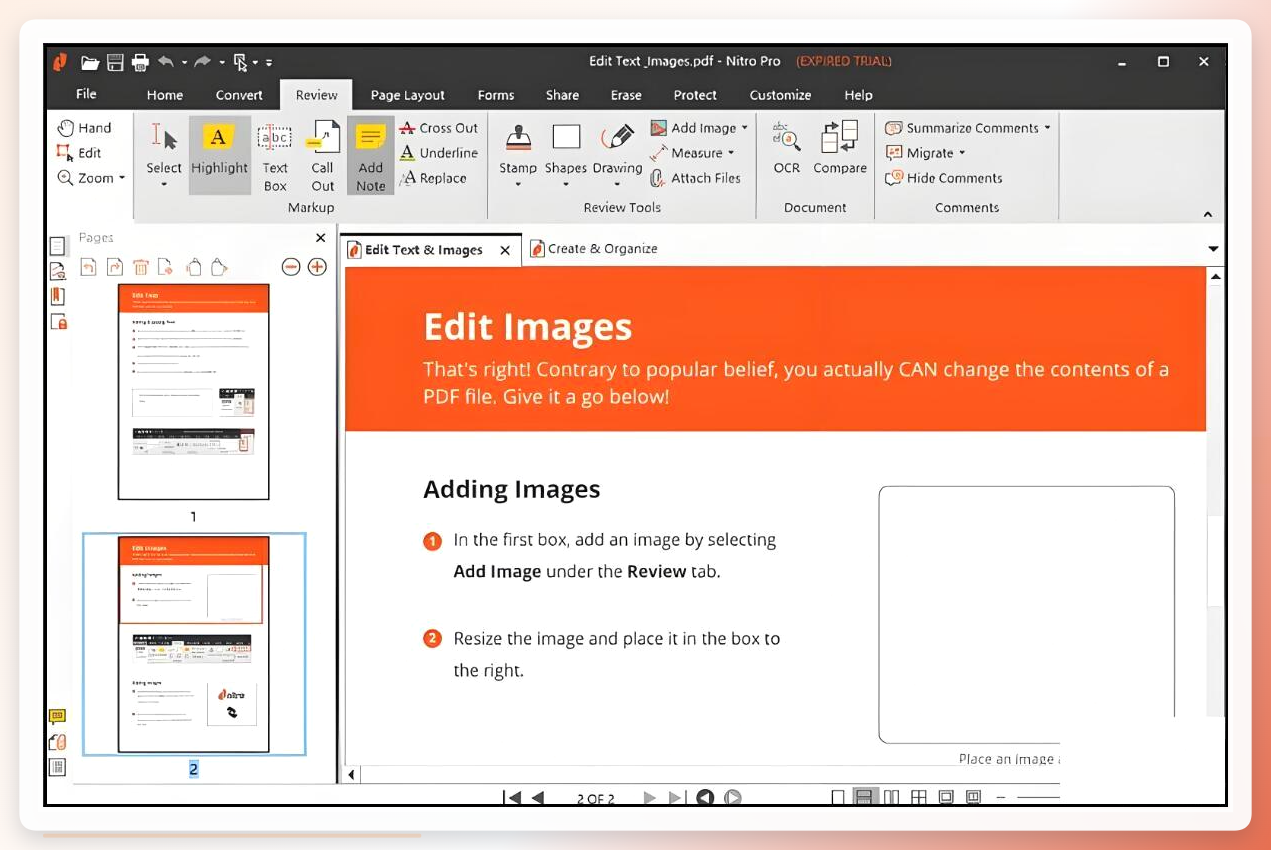Expand the Zoom dropdown arrow
The height and width of the screenshot is (850, 1271).
coord(122,178)
